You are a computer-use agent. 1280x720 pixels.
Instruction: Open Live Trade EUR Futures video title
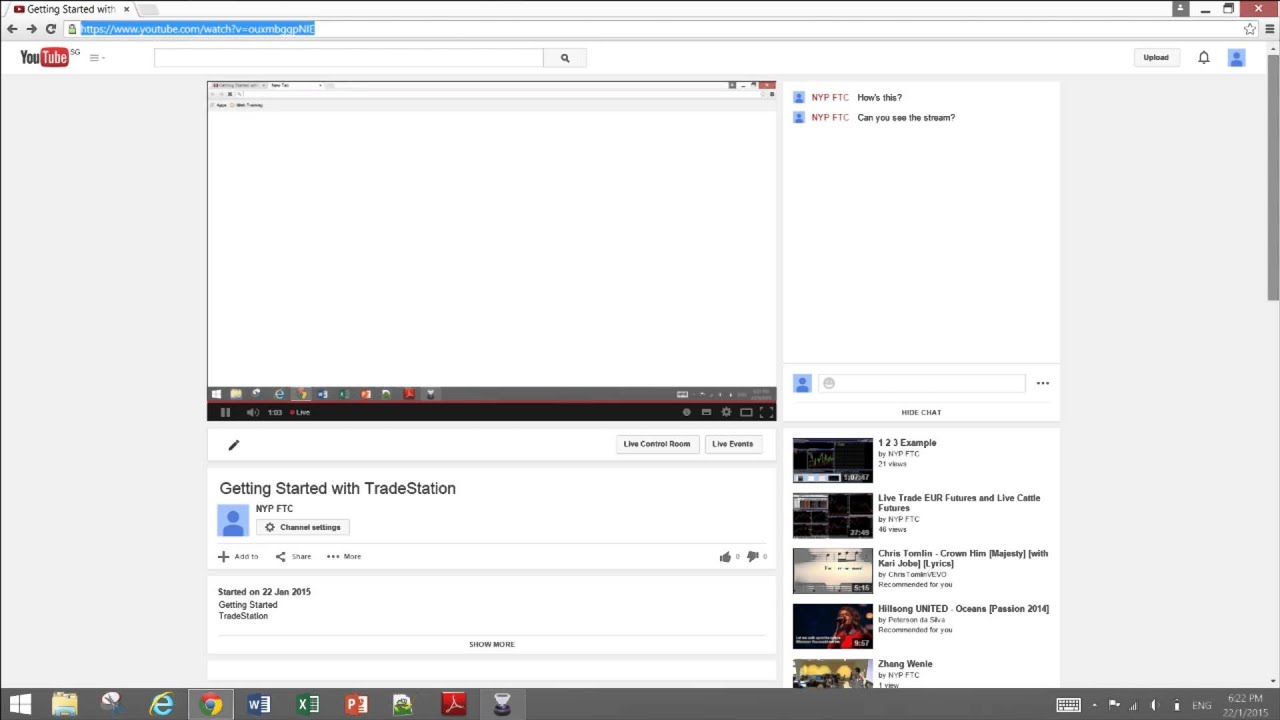[x=959, y=502]
